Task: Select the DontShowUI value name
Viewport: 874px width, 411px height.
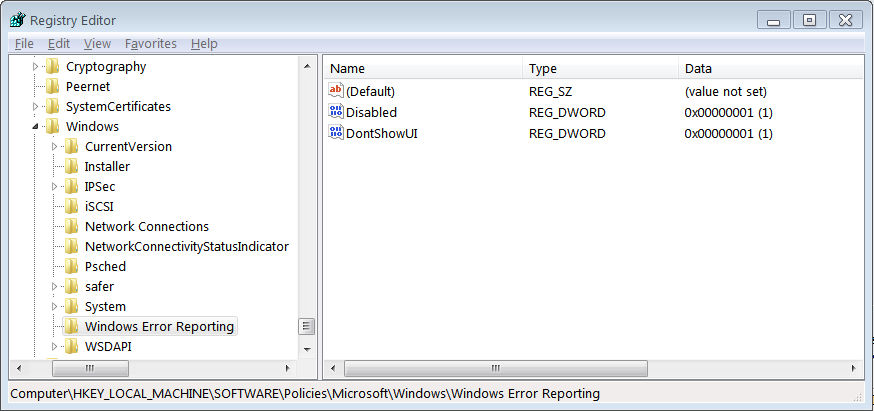Action: pyautogui.click(x=382, y=133)
